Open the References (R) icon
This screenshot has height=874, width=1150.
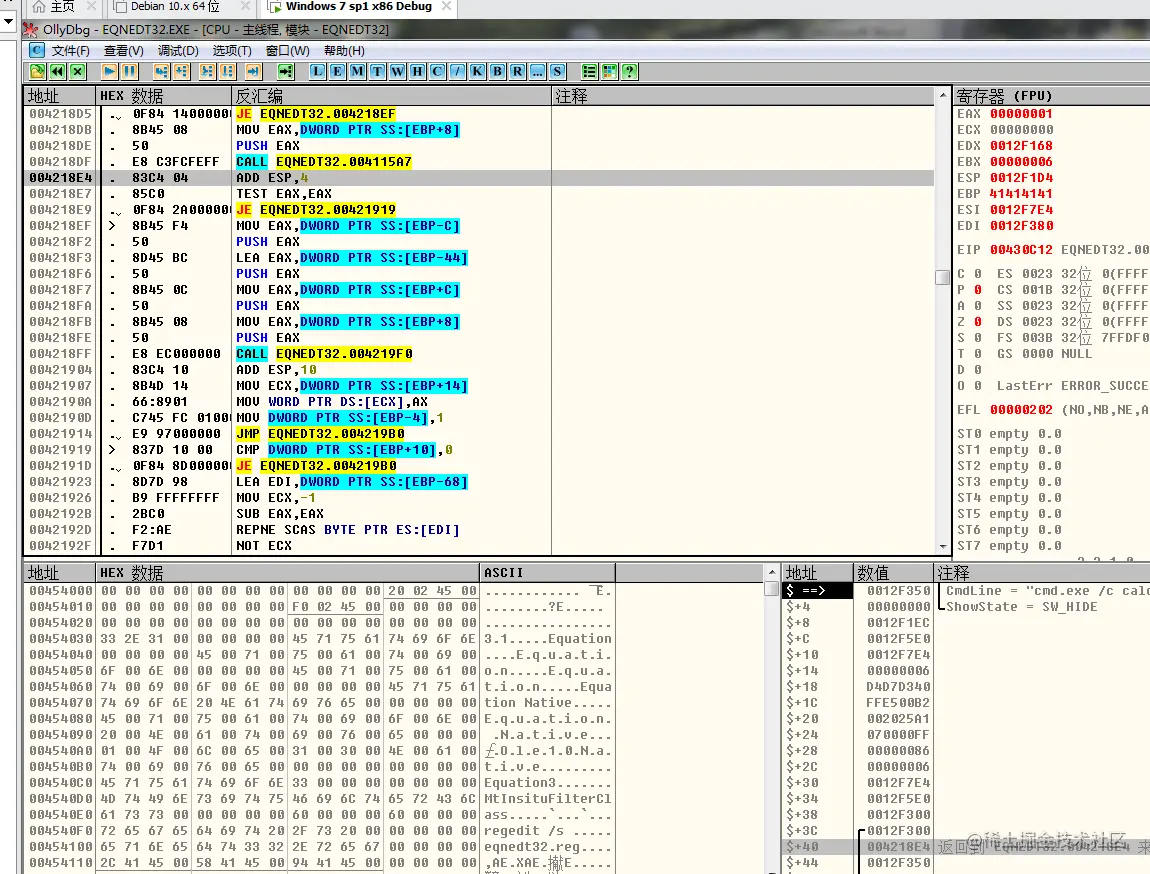518,71
